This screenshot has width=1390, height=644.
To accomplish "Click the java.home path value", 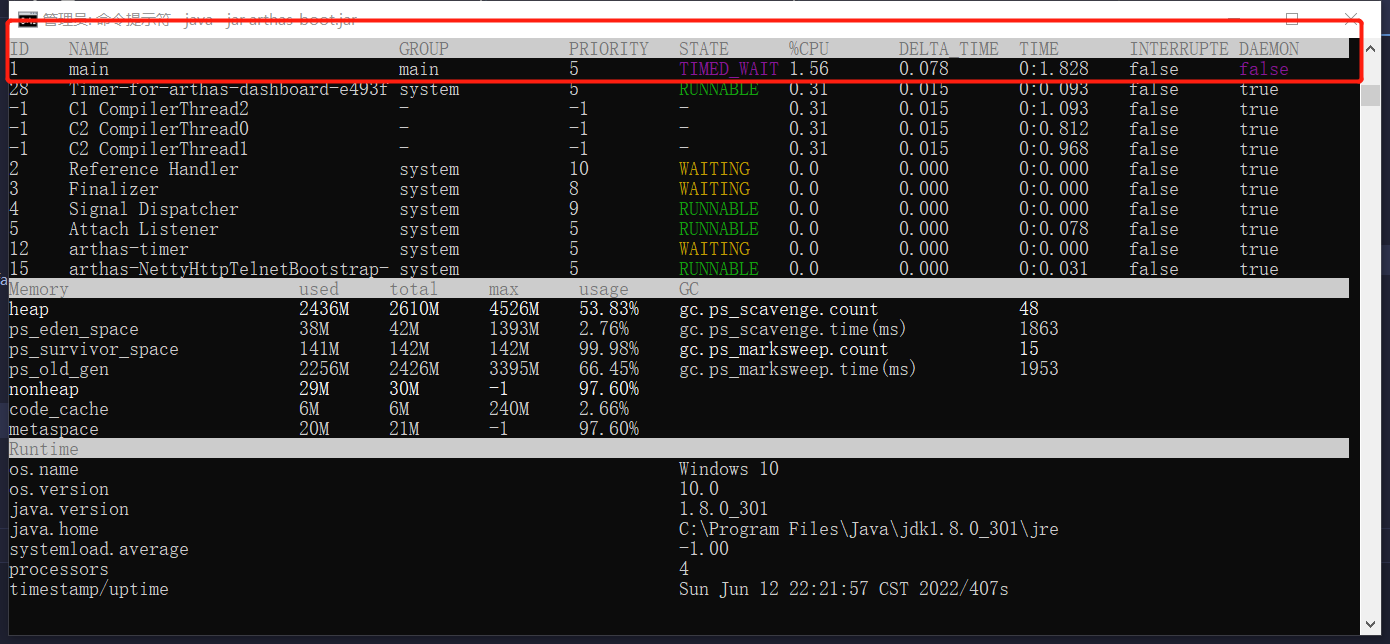I will tap(868, 529).
